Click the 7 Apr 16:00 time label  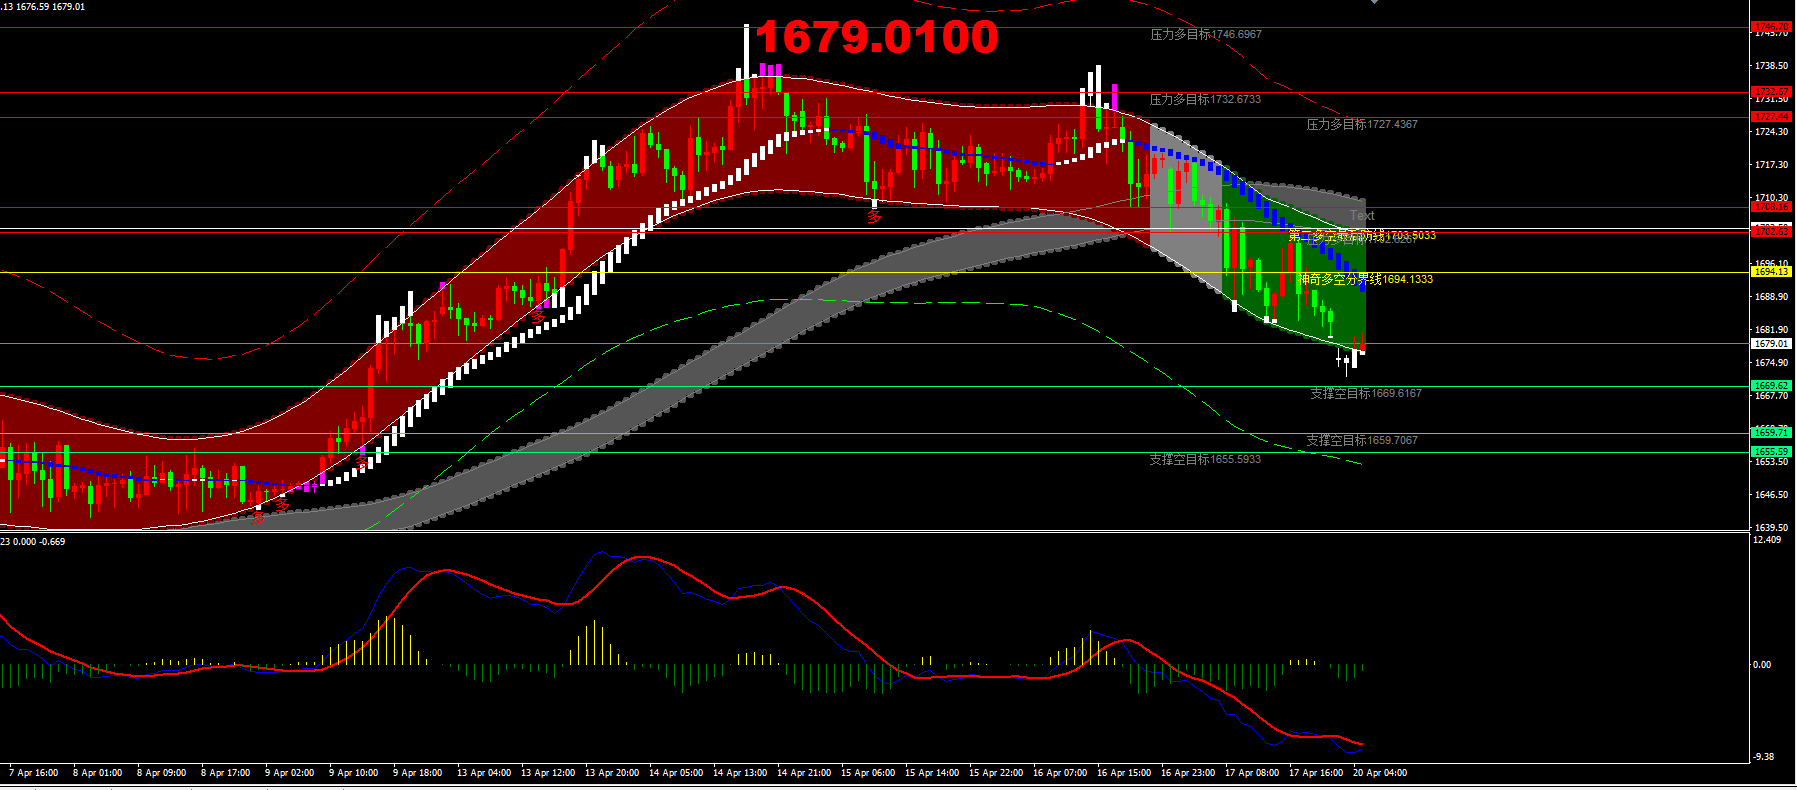[34, 773]
